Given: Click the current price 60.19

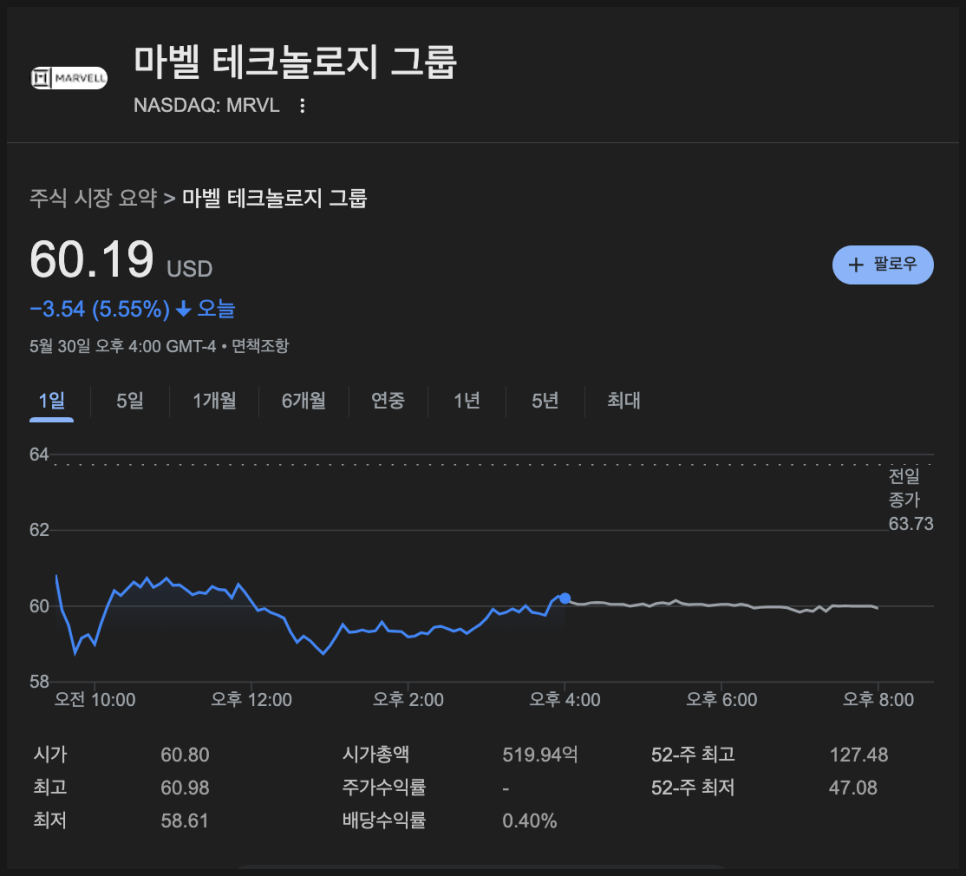Looking at the screenshot, I should click(92, 259).
